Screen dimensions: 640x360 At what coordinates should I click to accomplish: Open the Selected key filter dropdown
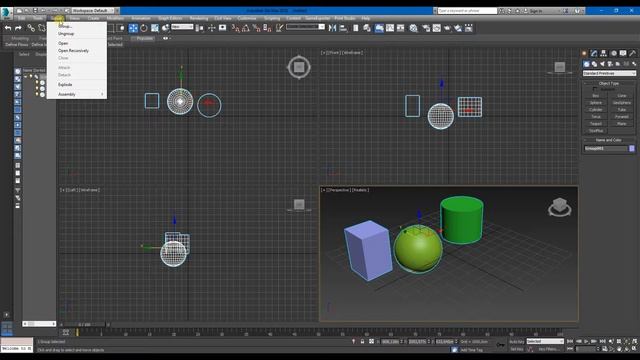(x=545, y=341)
